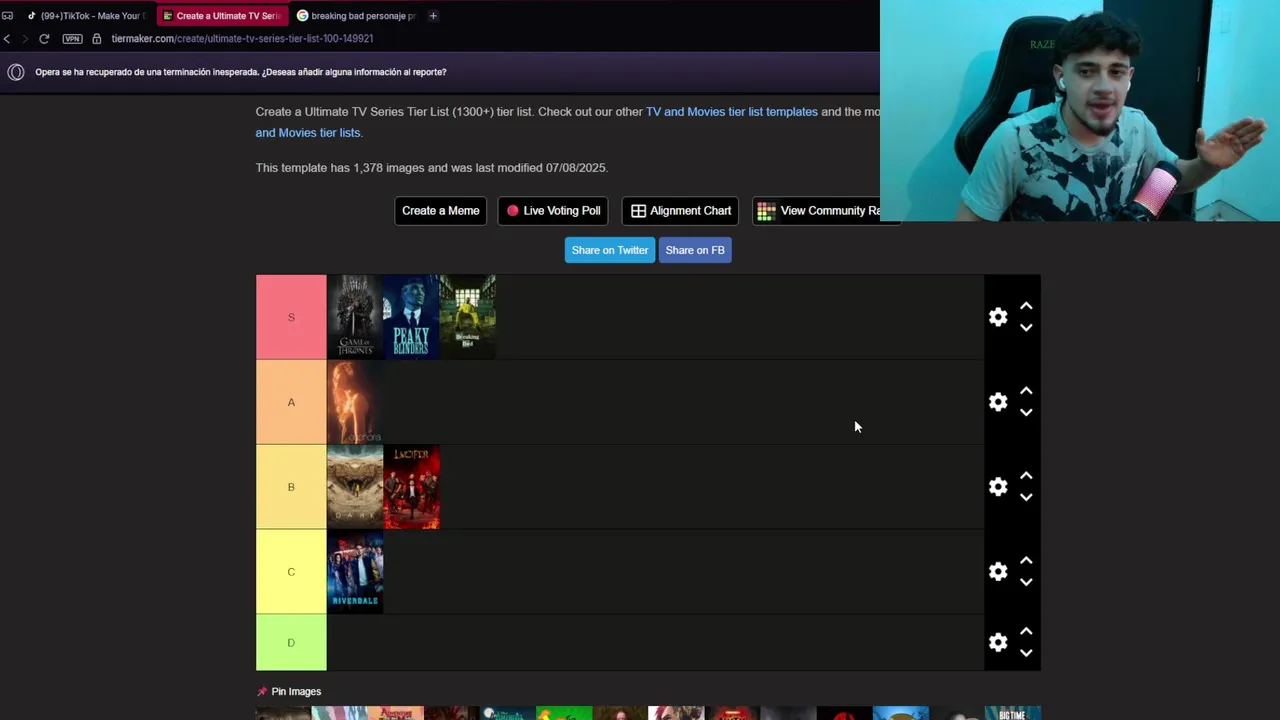Select the fiery poster in A tier
Image resolution: width=1280 pixels, height=720 pixels.
[355, 402]
